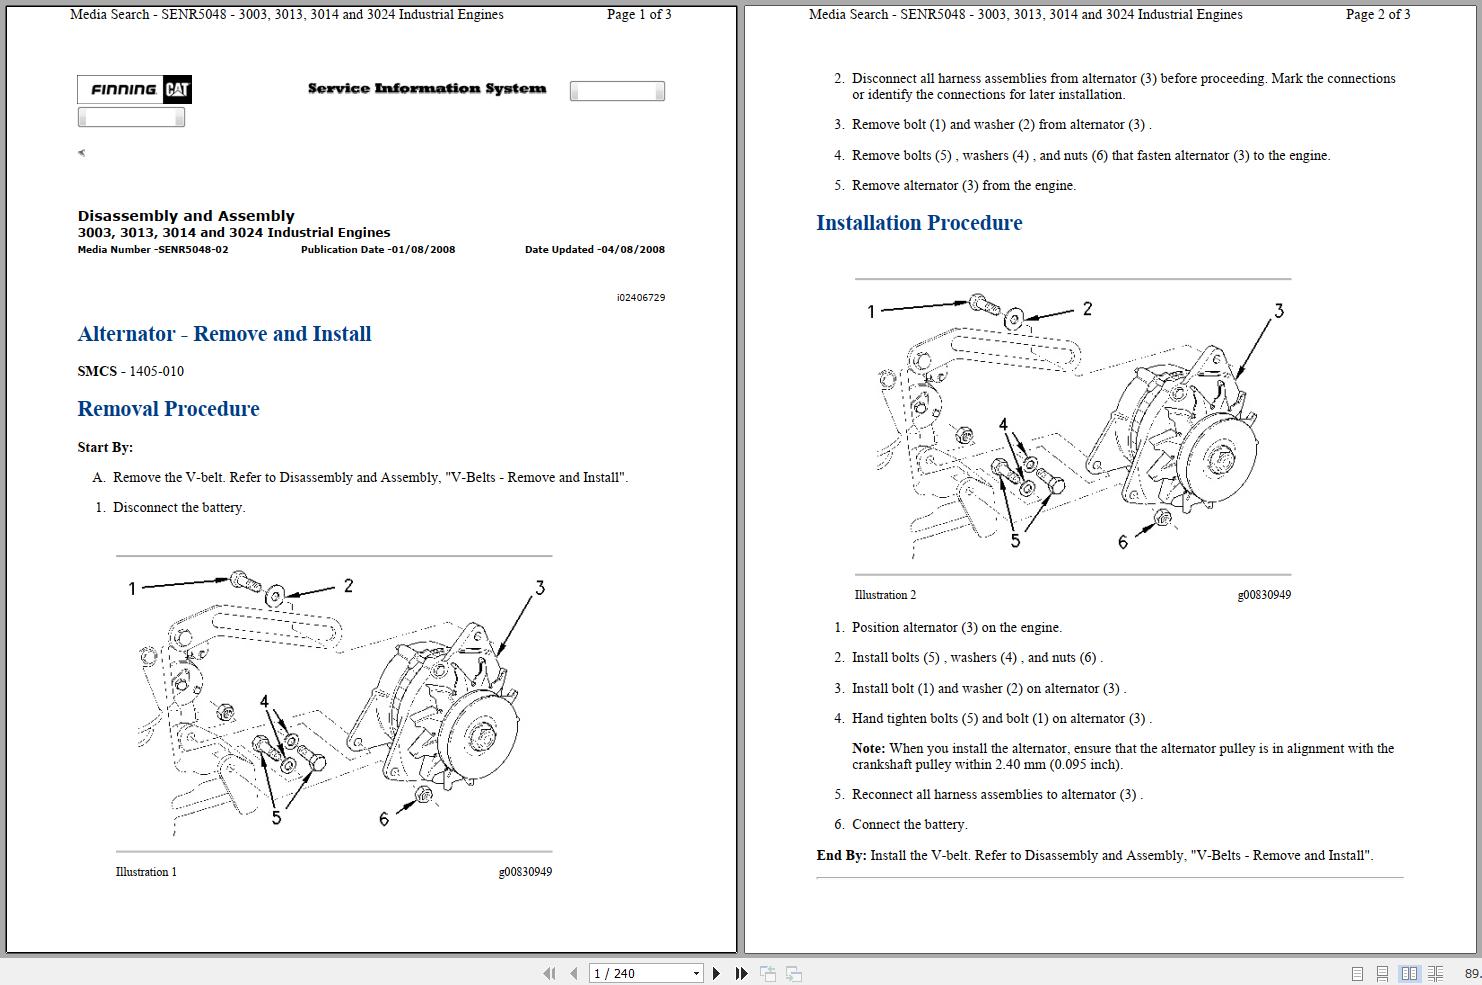Toggle the two-page facing view
Image resolution: width=1482 pixels, height=985 pixels.
[x=1410, y=972]
